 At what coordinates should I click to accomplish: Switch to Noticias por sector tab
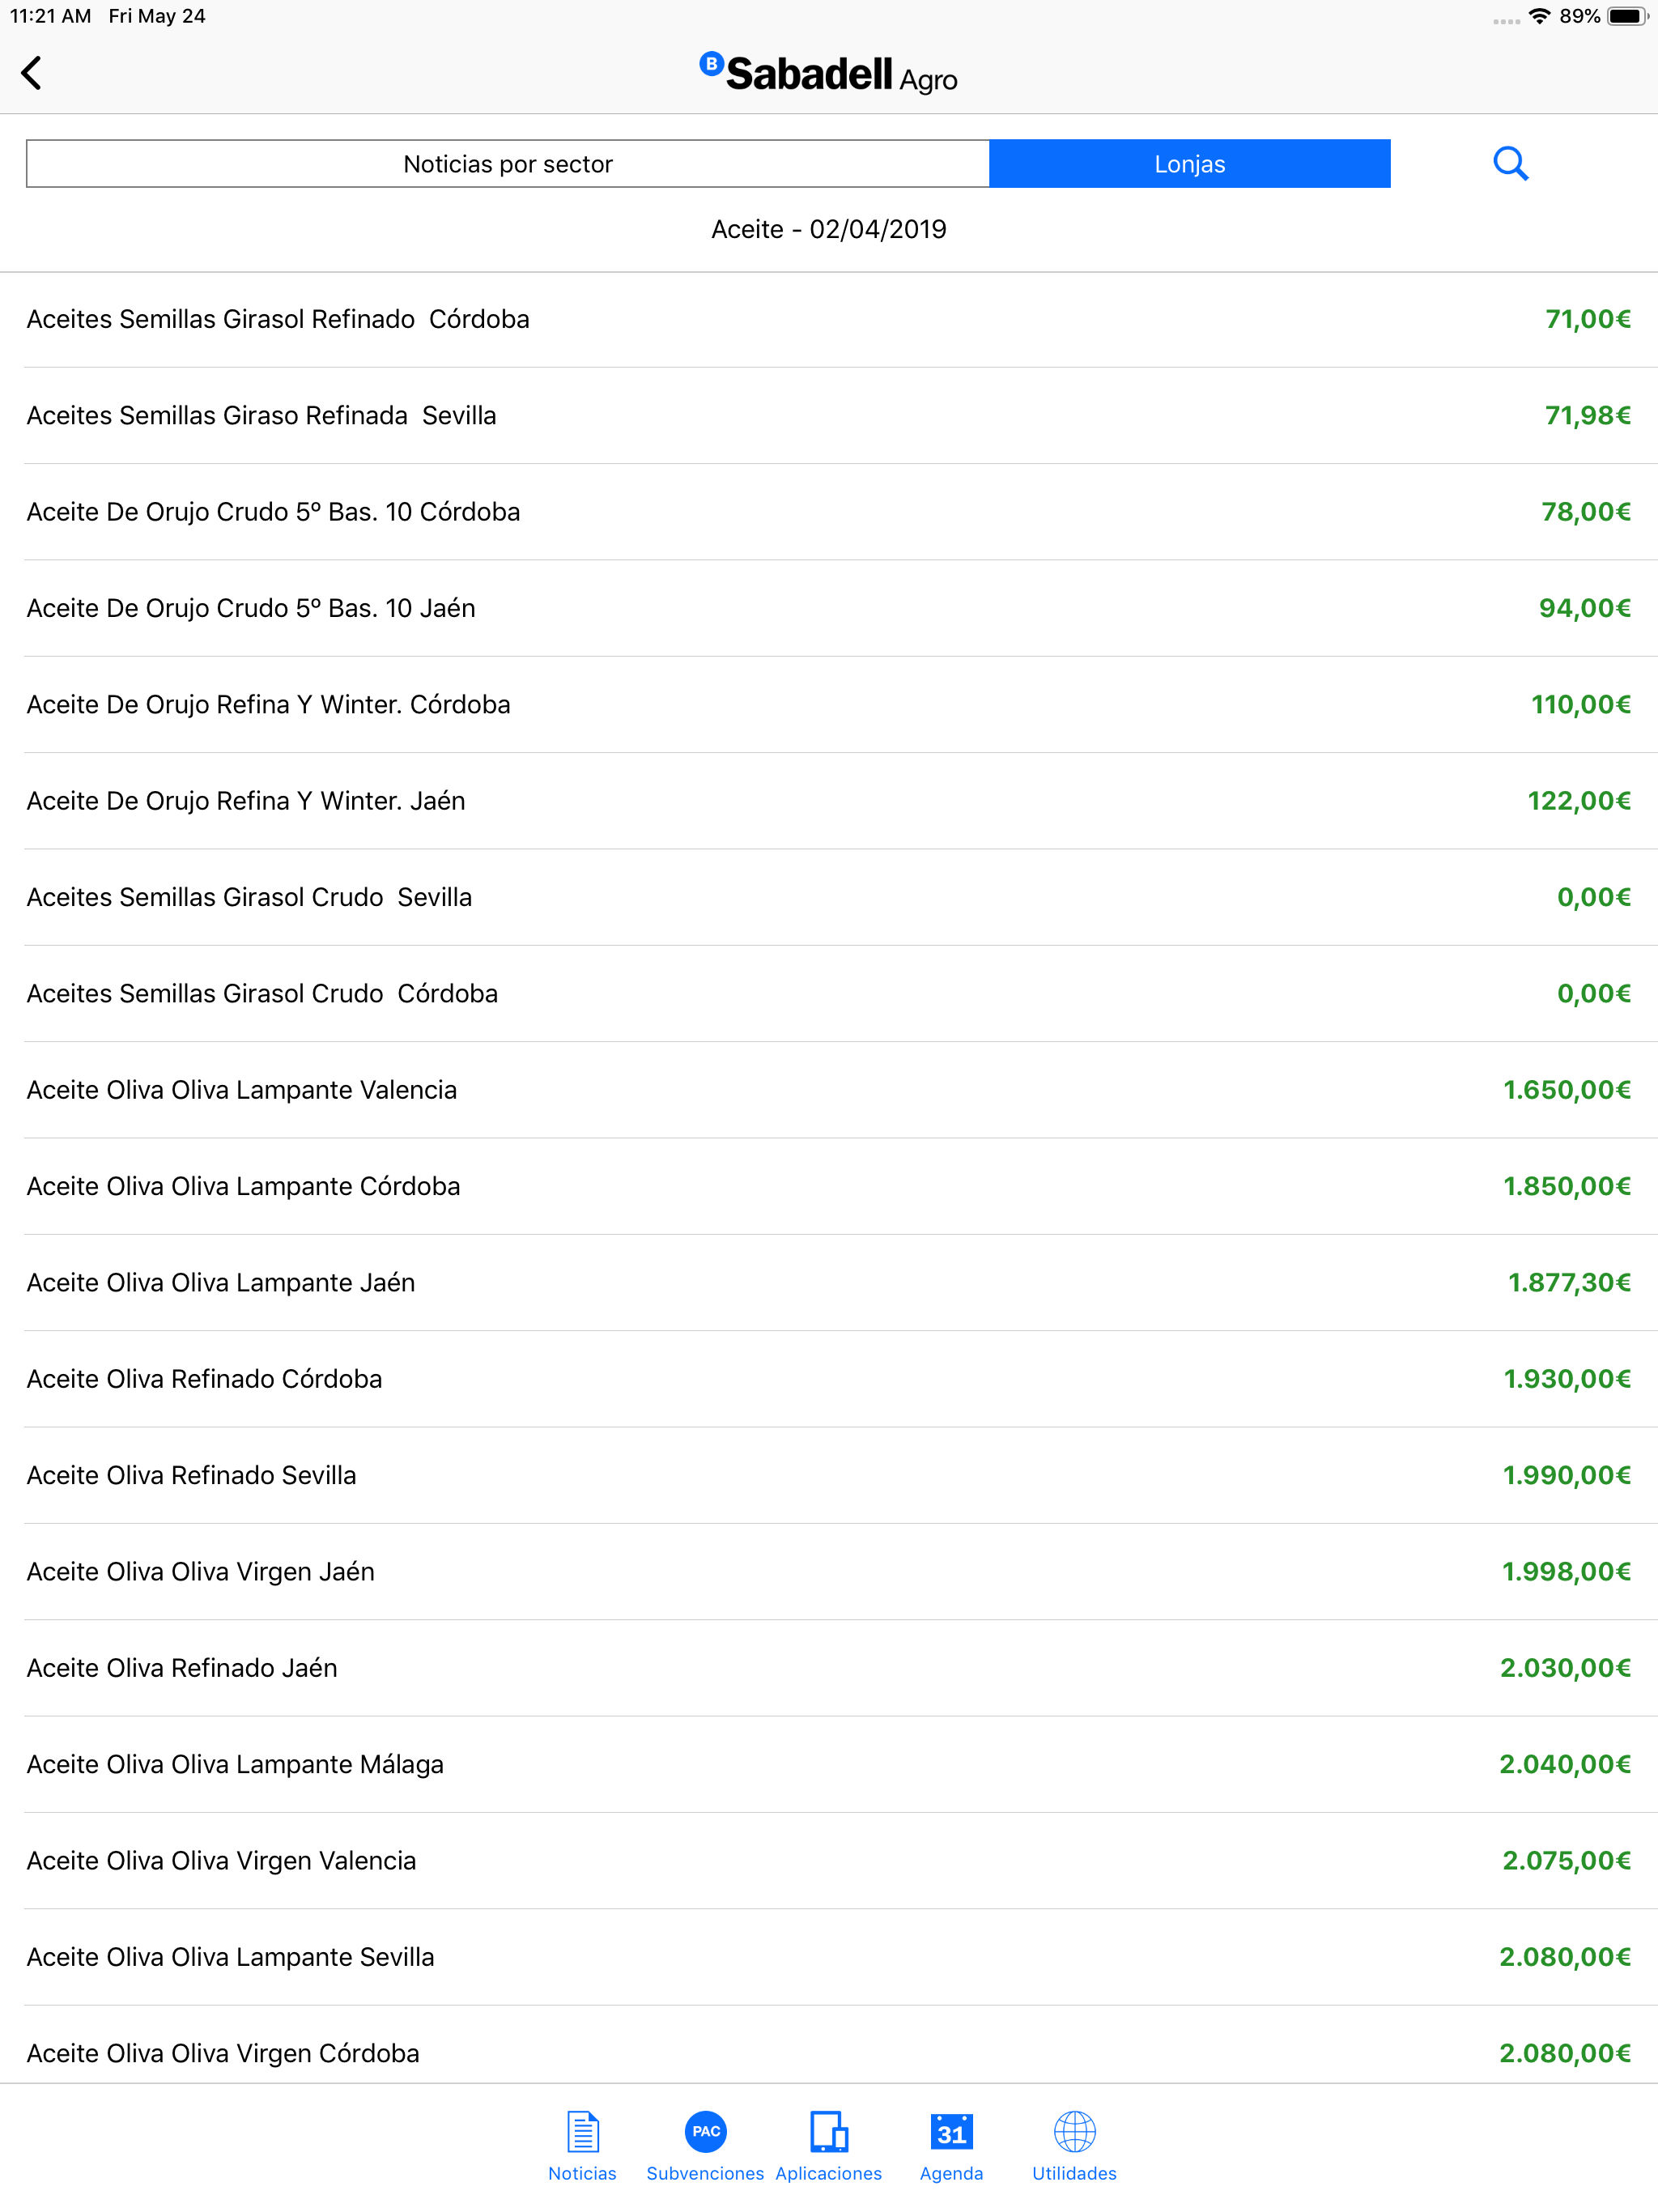[508, 164]
